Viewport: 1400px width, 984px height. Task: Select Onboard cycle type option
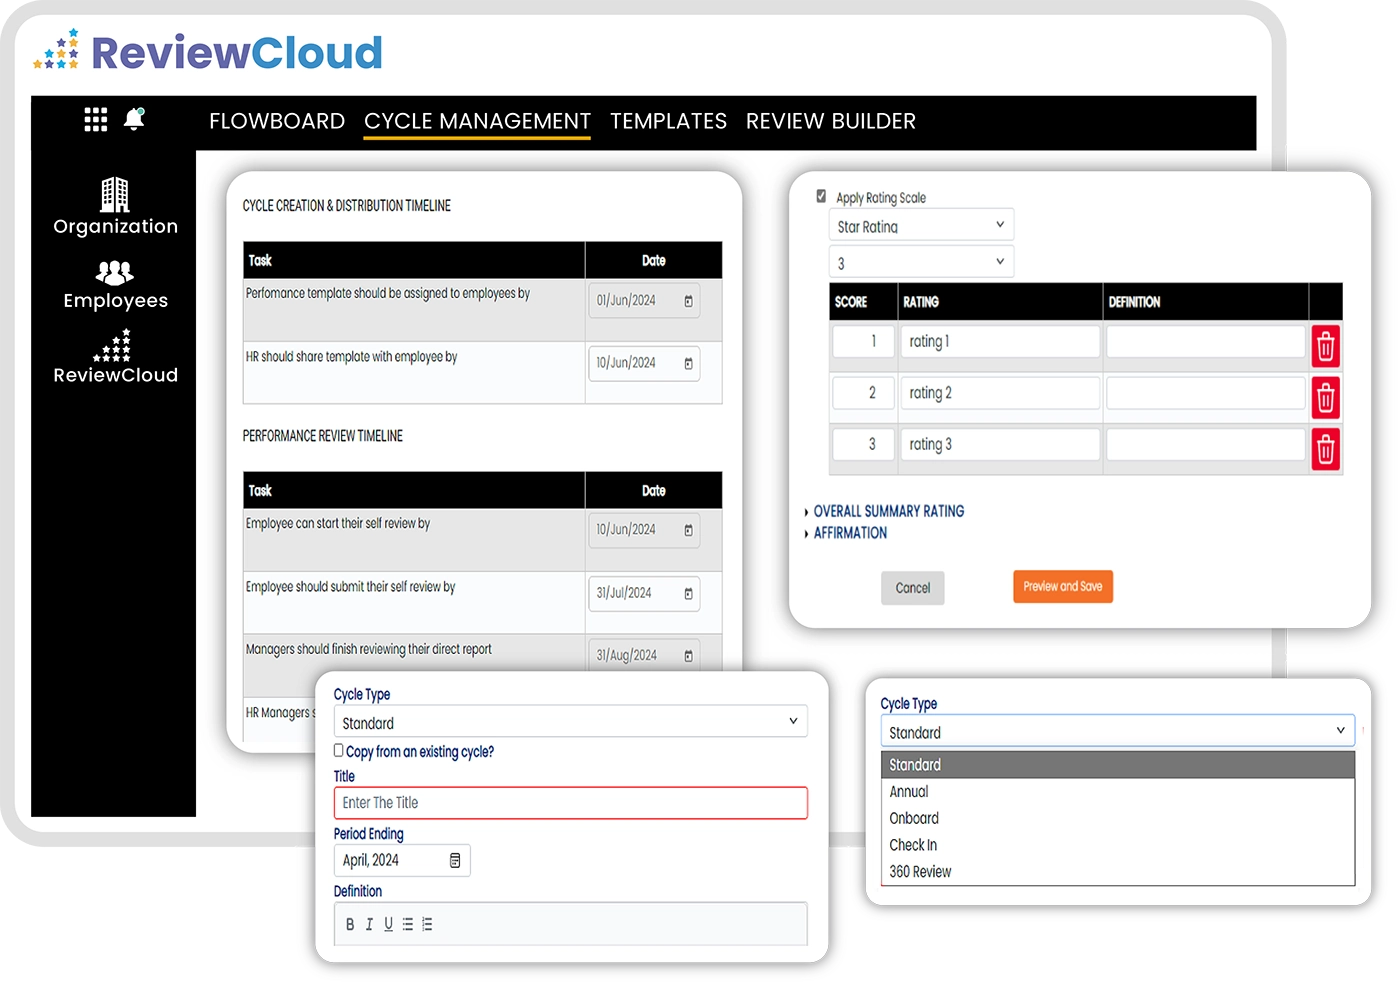point(1118,818)
